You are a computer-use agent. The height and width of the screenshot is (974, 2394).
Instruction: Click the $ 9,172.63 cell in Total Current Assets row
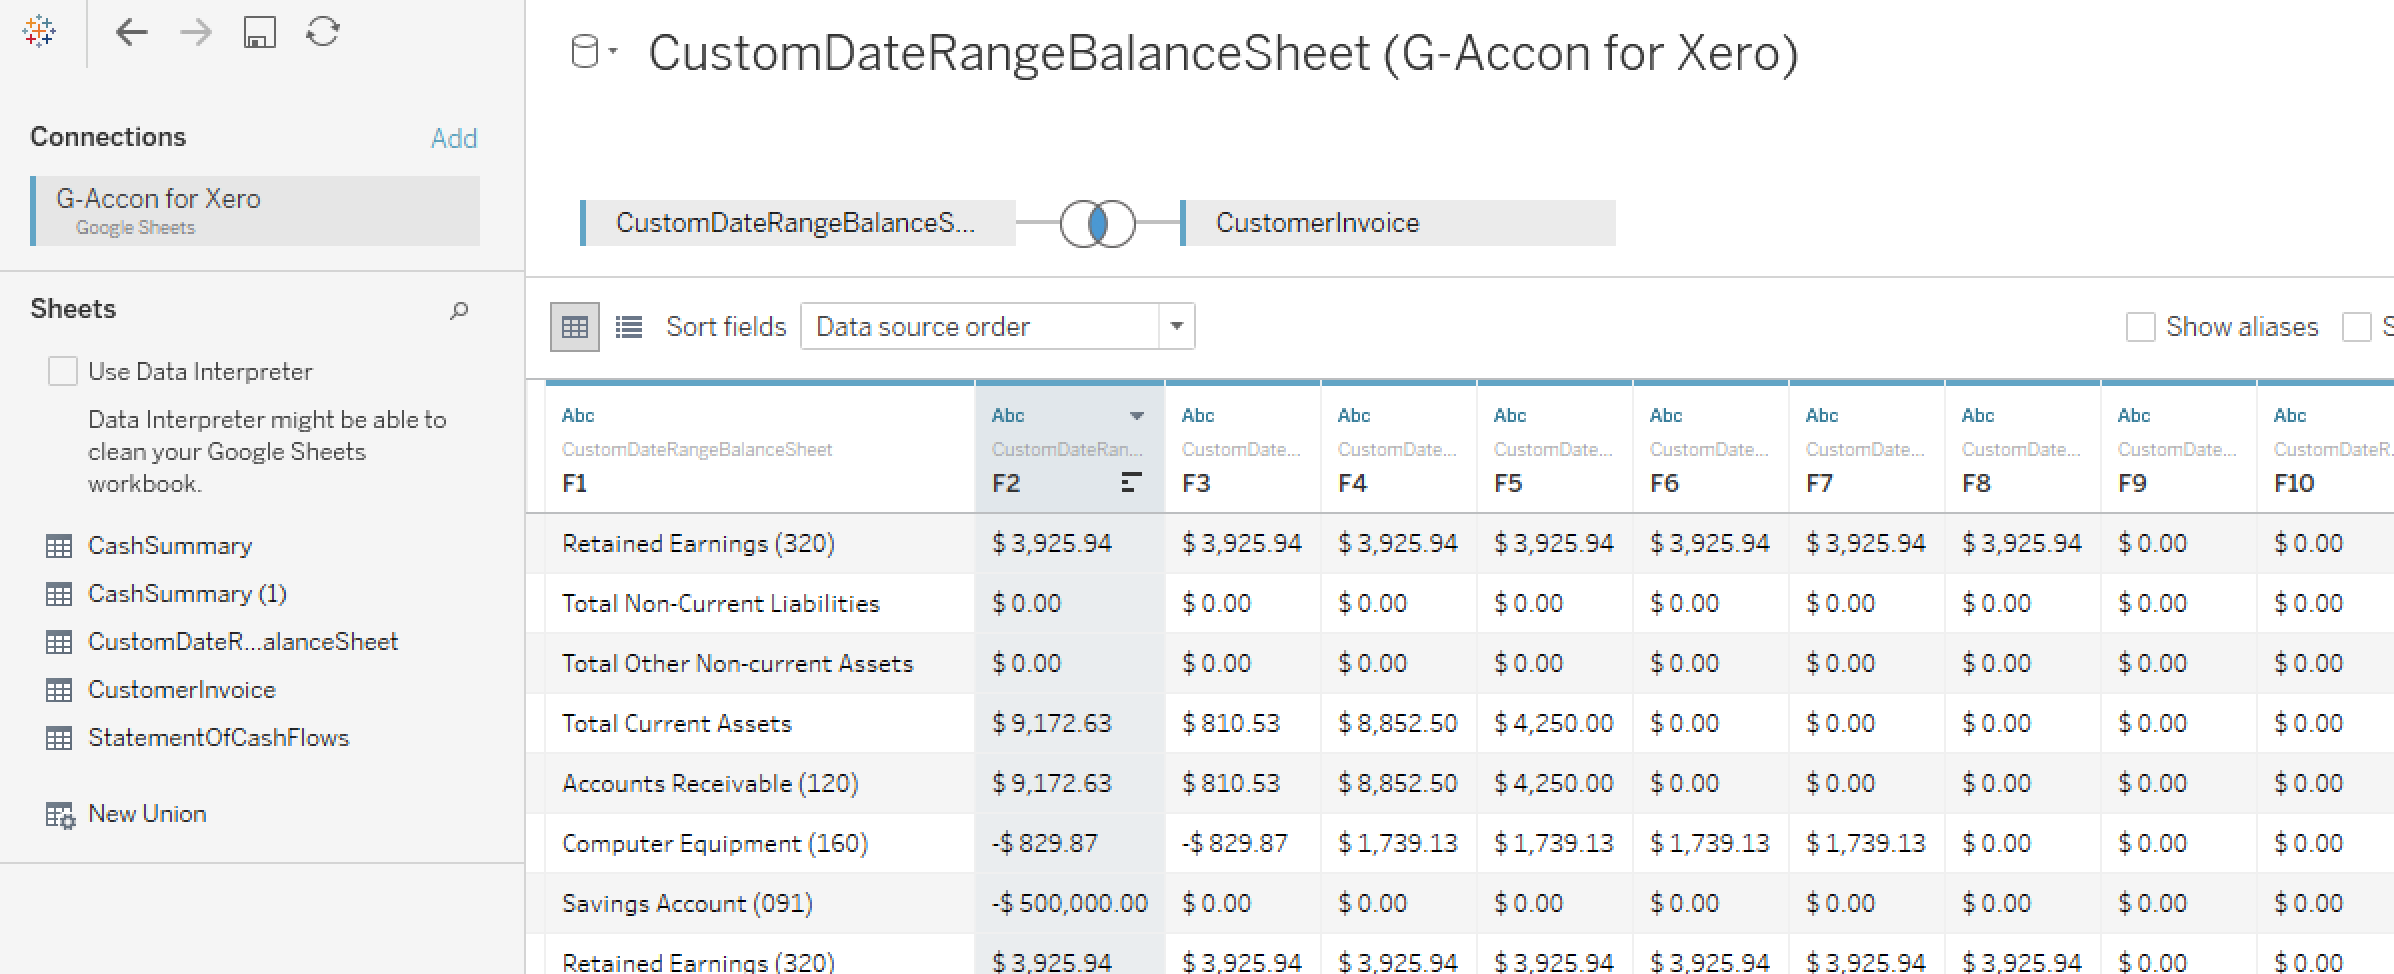click(x=1070, y=723)
